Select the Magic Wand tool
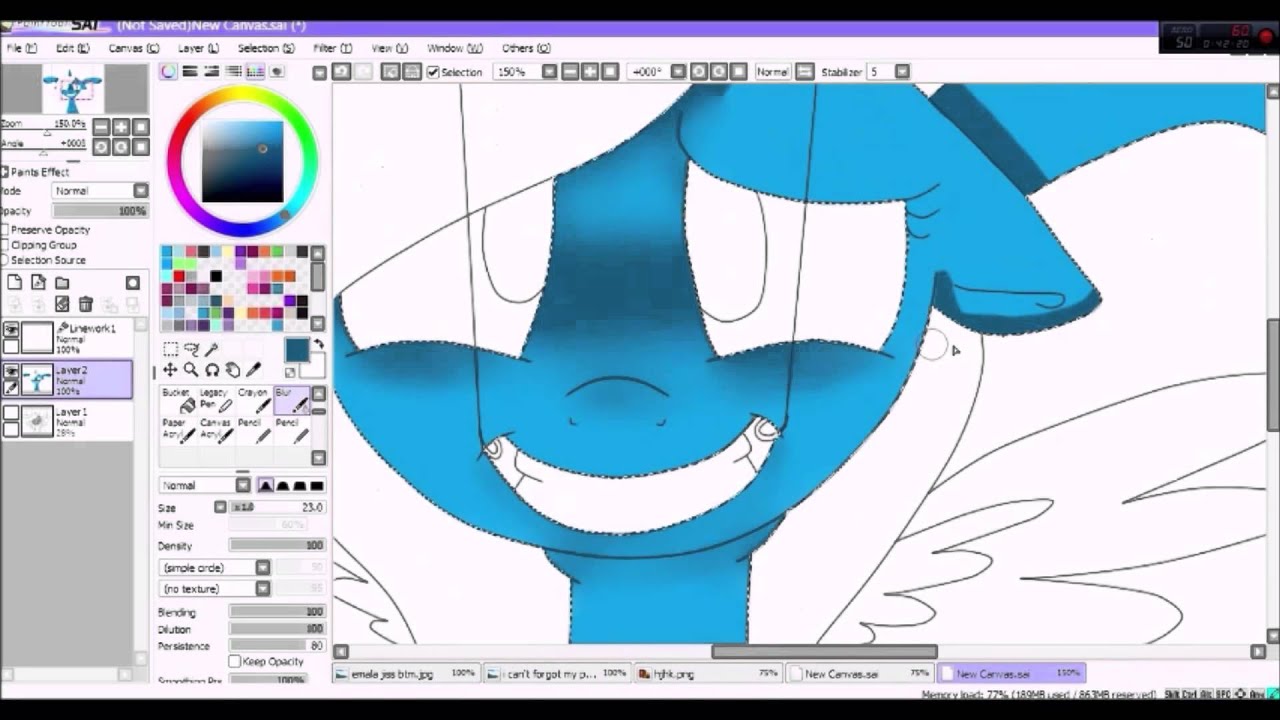Image resolution: width=1280 pixels, height=720 pixels. pos(211,349)
